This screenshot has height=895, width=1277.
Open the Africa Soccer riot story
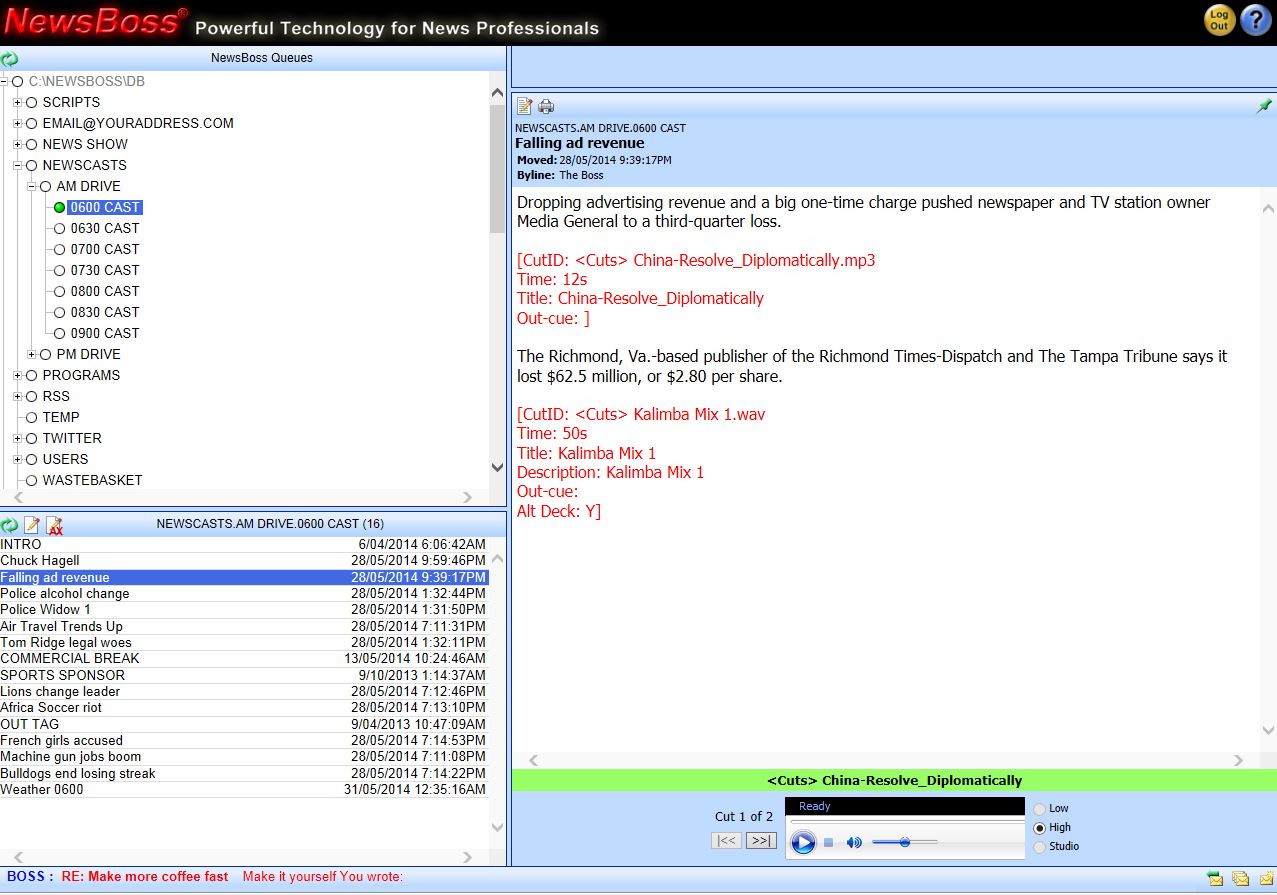point(244,707)
